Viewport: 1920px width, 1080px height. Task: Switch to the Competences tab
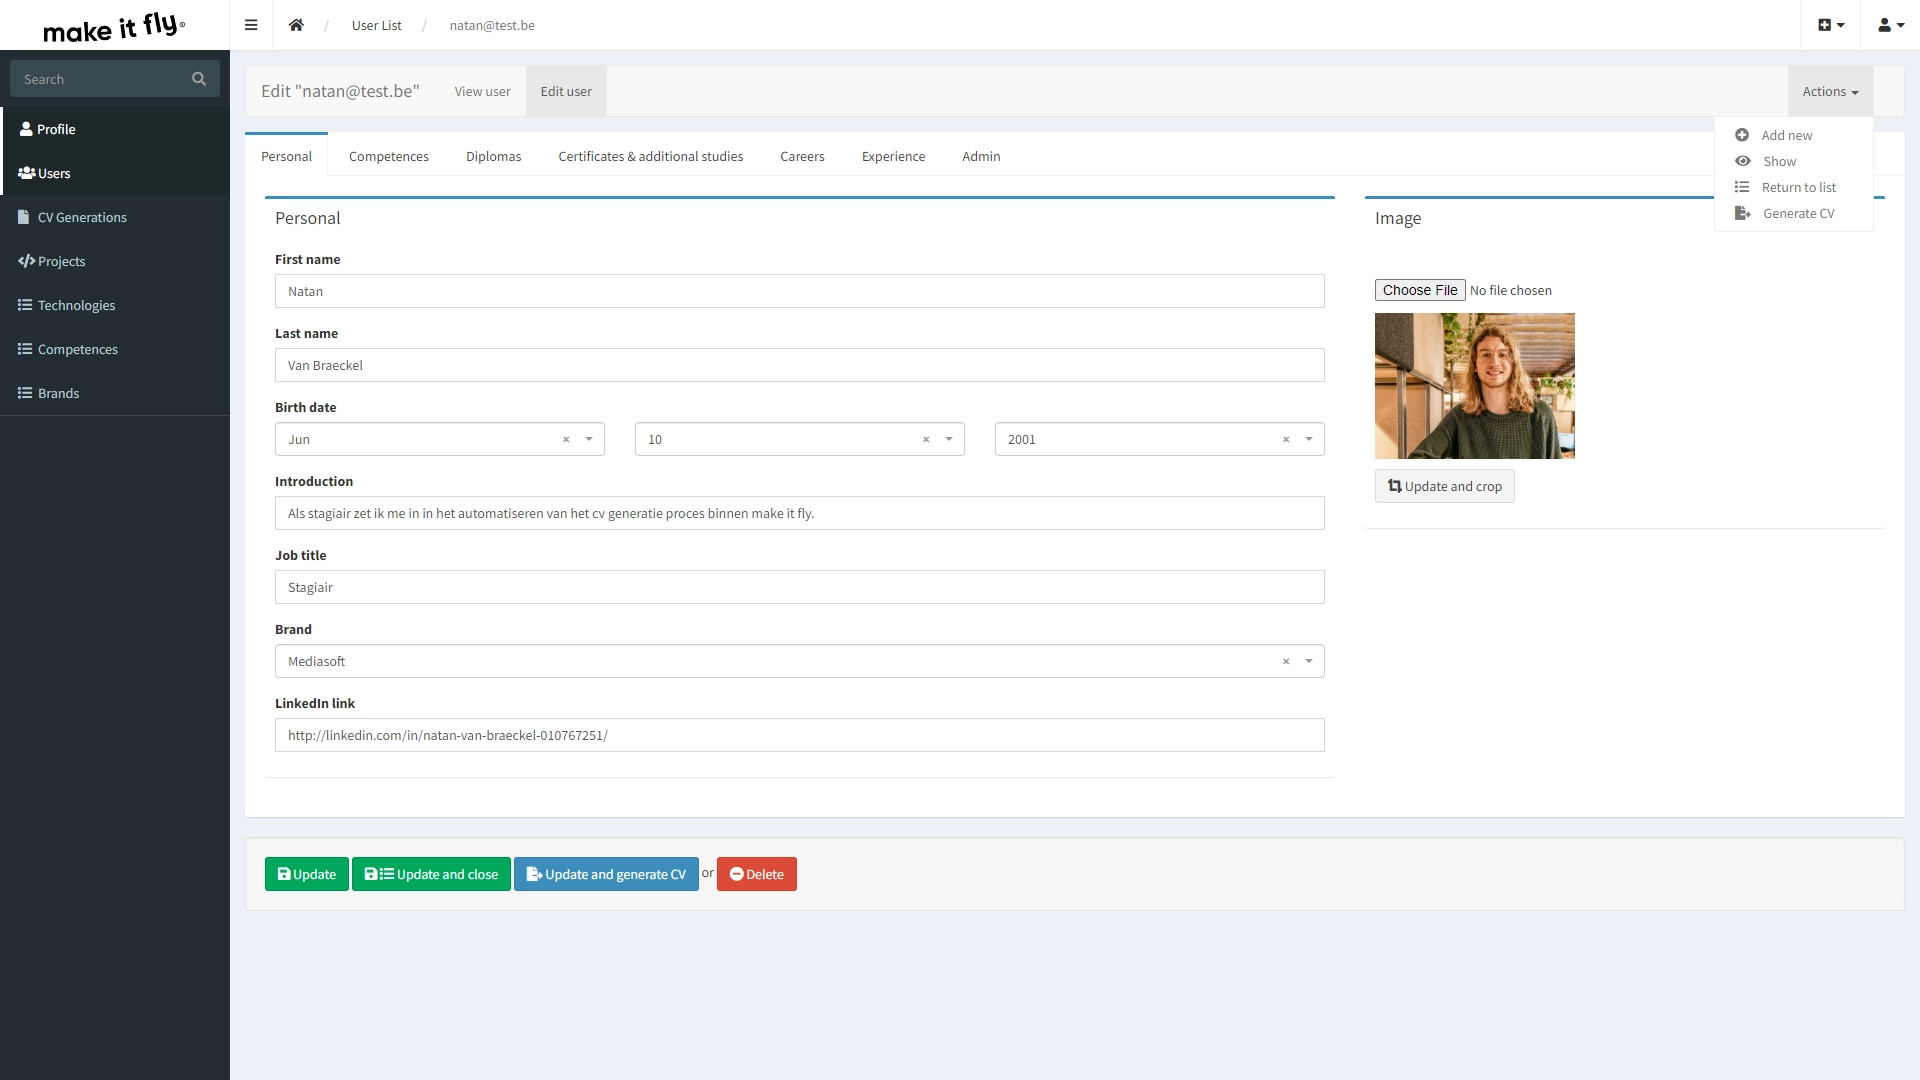point(388,156)
